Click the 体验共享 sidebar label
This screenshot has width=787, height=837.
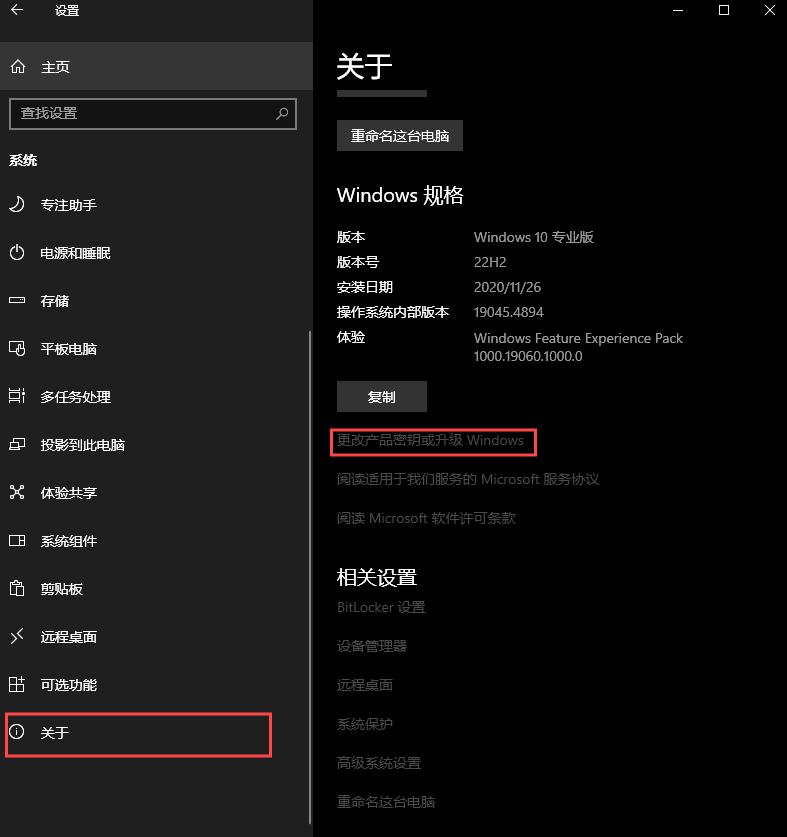click(69, 493)
